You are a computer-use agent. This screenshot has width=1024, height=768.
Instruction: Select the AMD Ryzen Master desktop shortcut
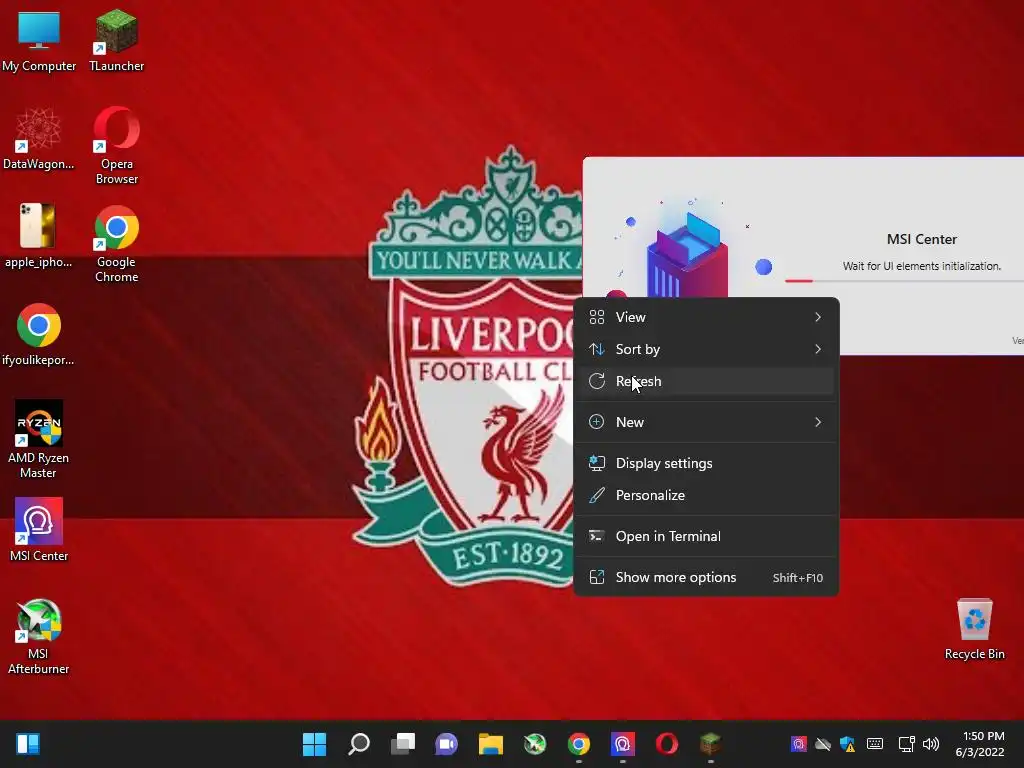point(39,439)
